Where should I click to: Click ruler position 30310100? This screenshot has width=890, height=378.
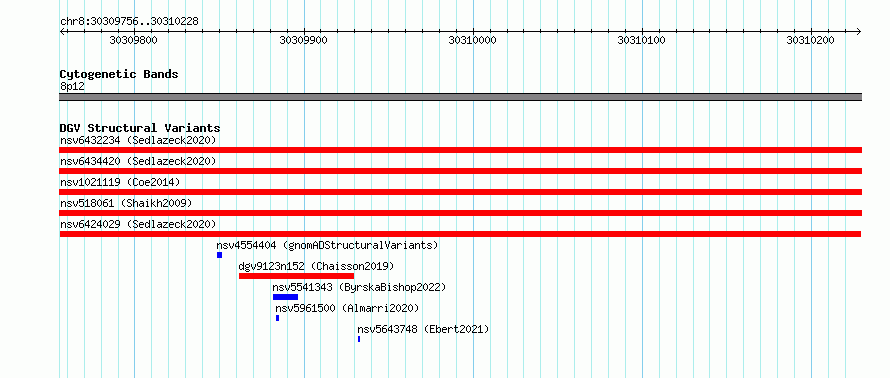[x=641, y=40]
